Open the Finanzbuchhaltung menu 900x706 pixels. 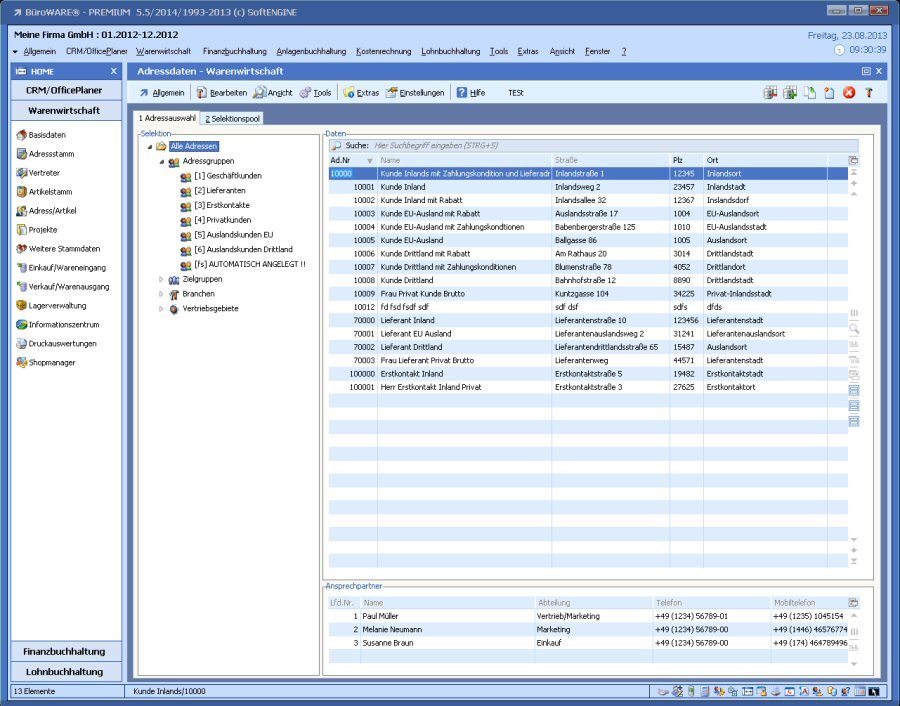point(234,51)
